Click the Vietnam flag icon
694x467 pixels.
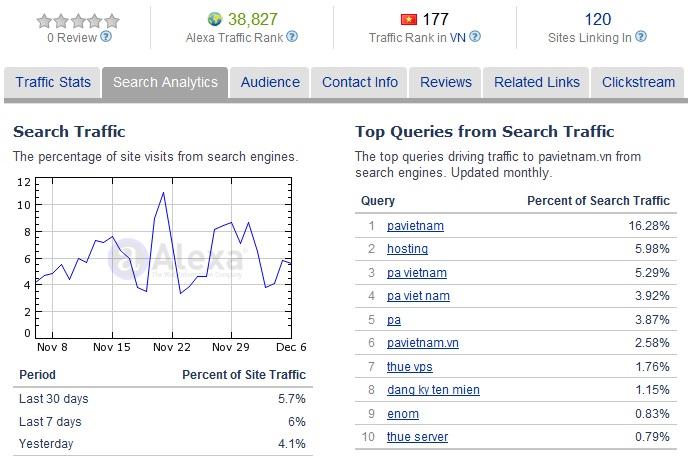[x=409, y=19]
